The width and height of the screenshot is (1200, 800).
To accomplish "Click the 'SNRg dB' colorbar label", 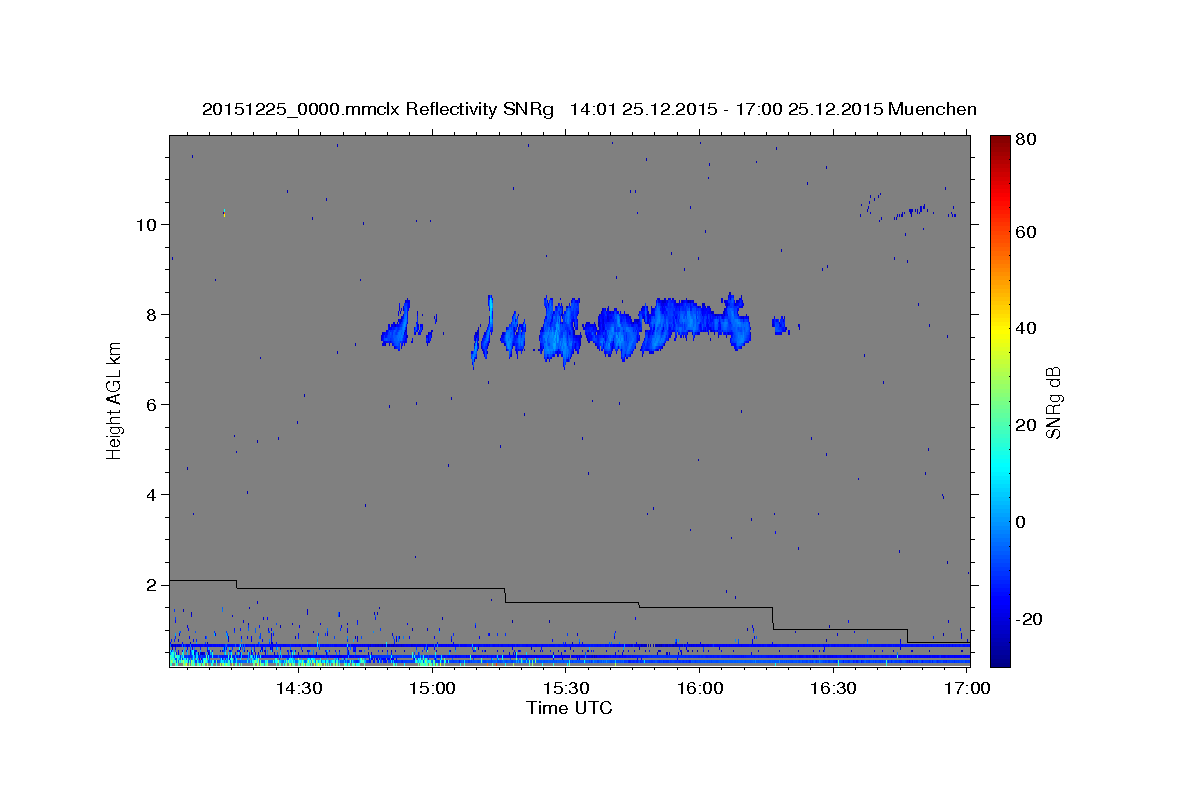I will tap(1052, 402).
